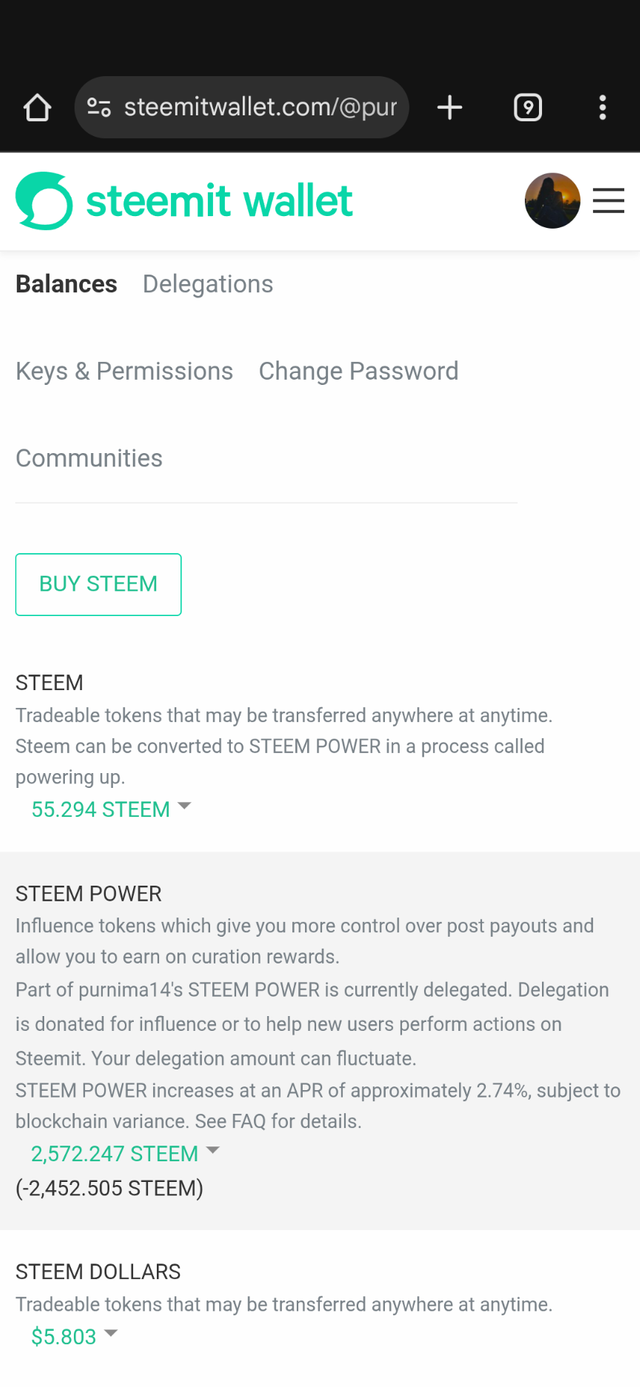Expand the $5.803 Steem Dollars dropdown
Image resolution: width=640 pixels, height=1387 pixels.
[74, 1336]
